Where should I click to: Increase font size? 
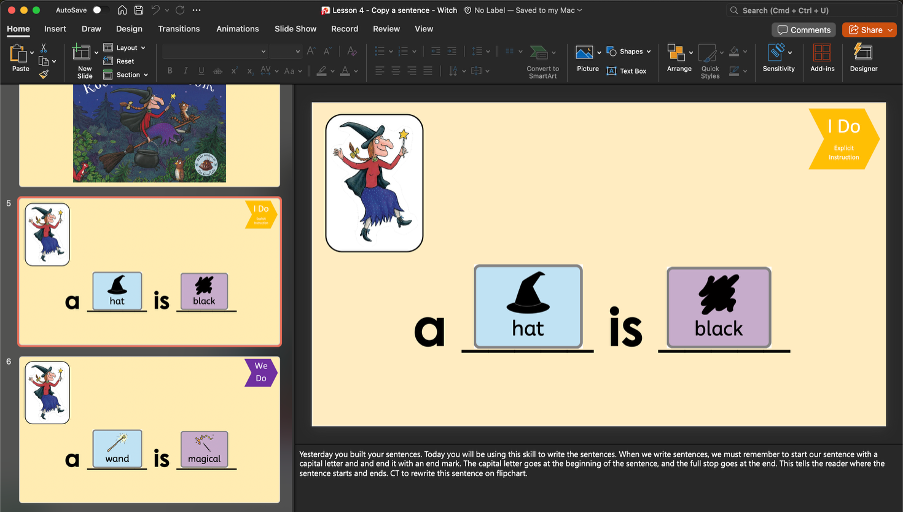(x=311, y=51)
